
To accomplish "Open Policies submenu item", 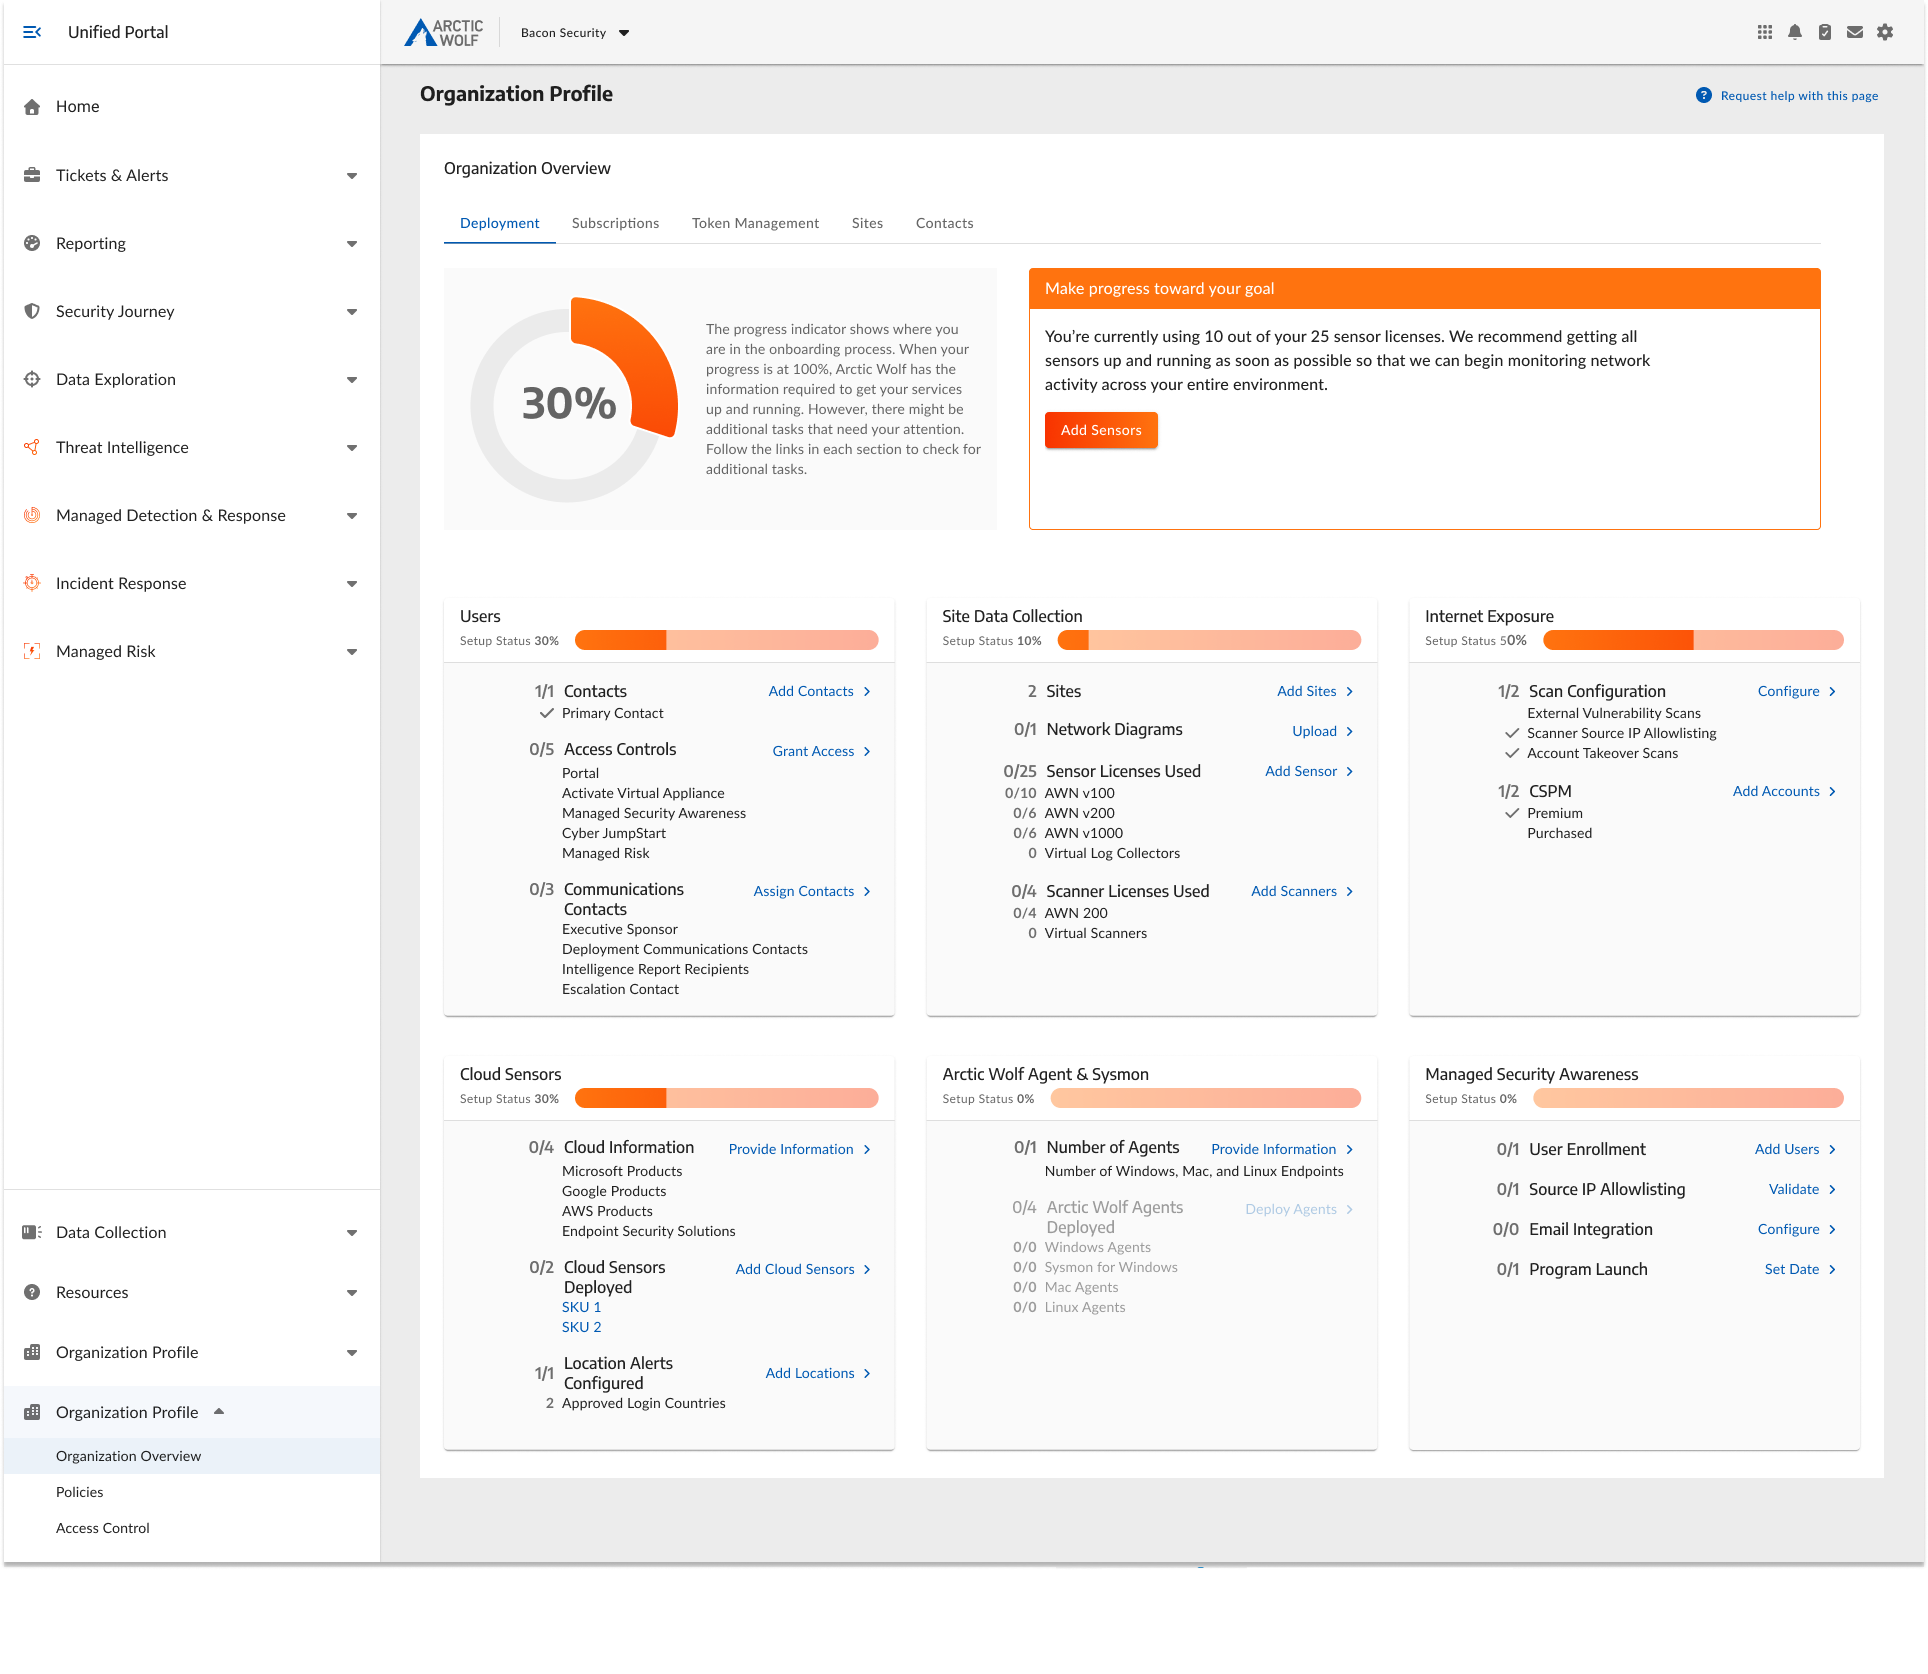I will coord(191,1492).
